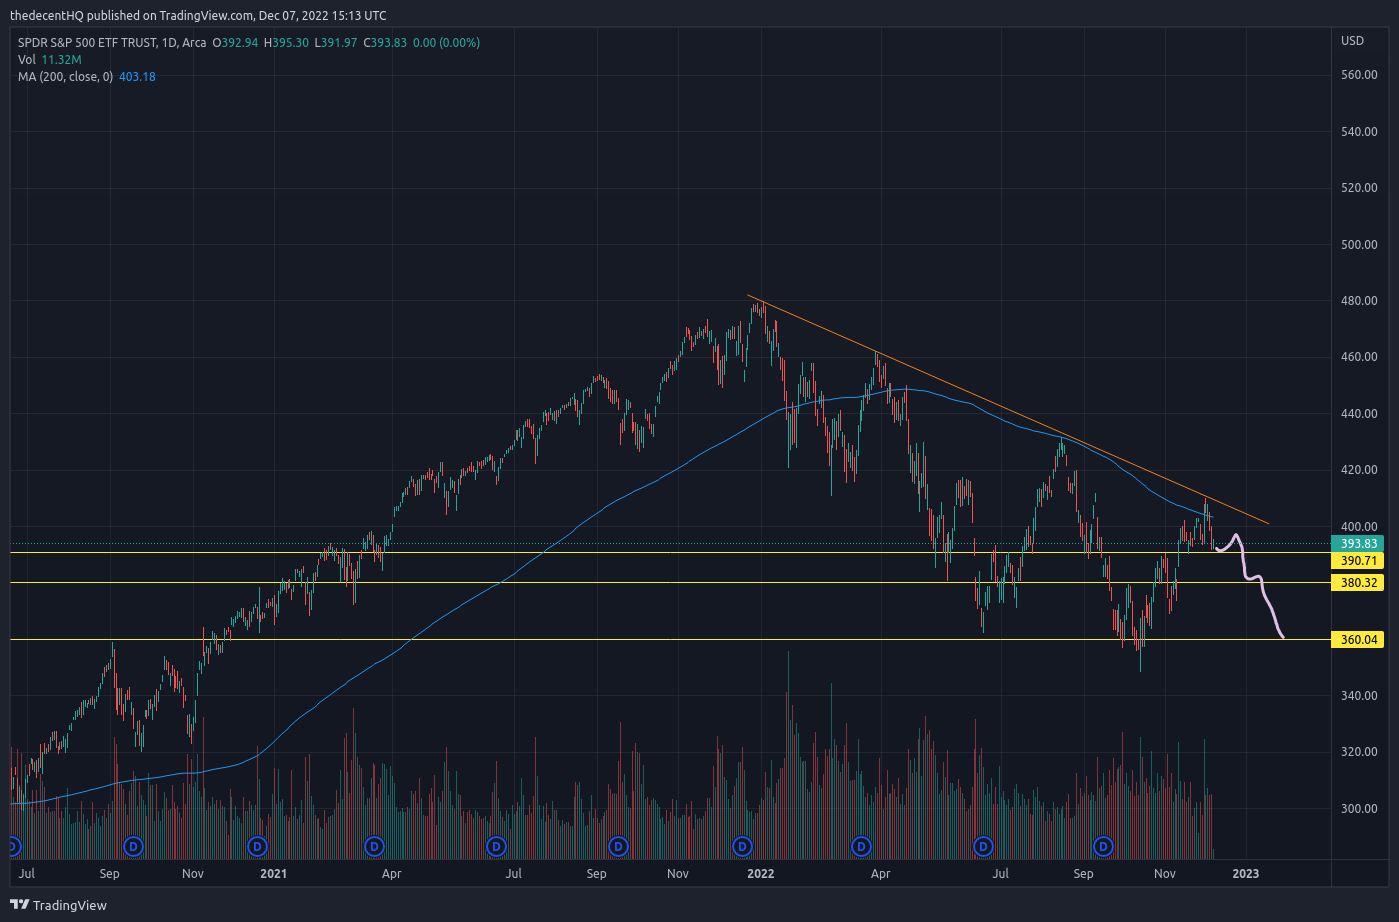Click the 2022 time axis label
Viewport: 1399px width, 922px height.
pos(761,874)
